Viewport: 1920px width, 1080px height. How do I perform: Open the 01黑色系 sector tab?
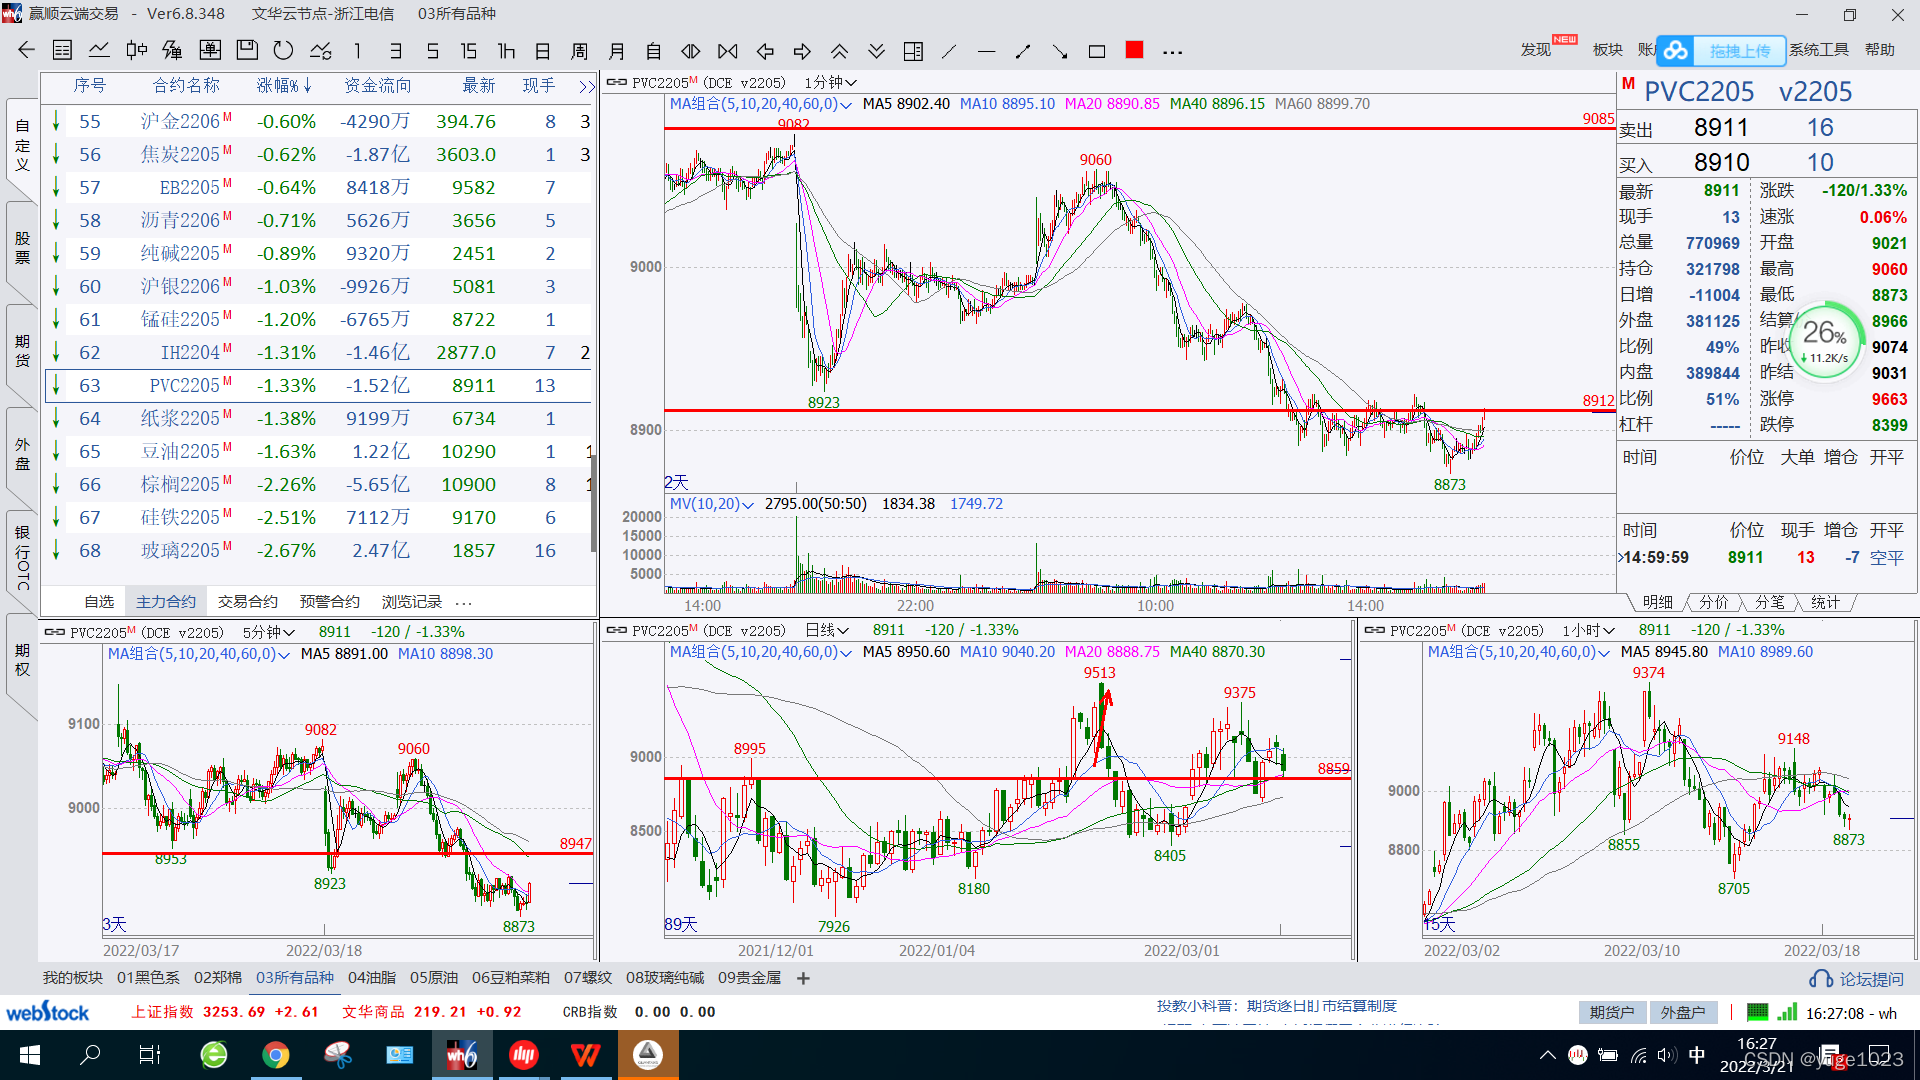pos(148,978)
